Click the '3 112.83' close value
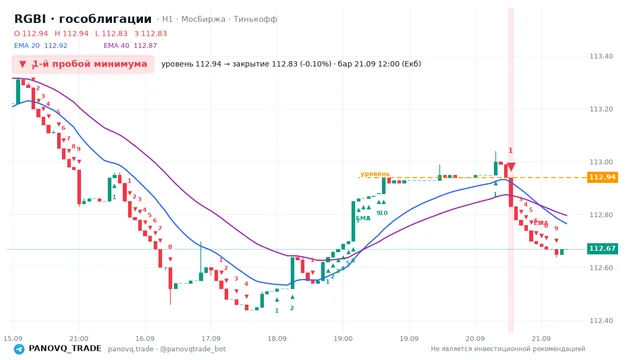640x360 pixels. click(151, 33)
